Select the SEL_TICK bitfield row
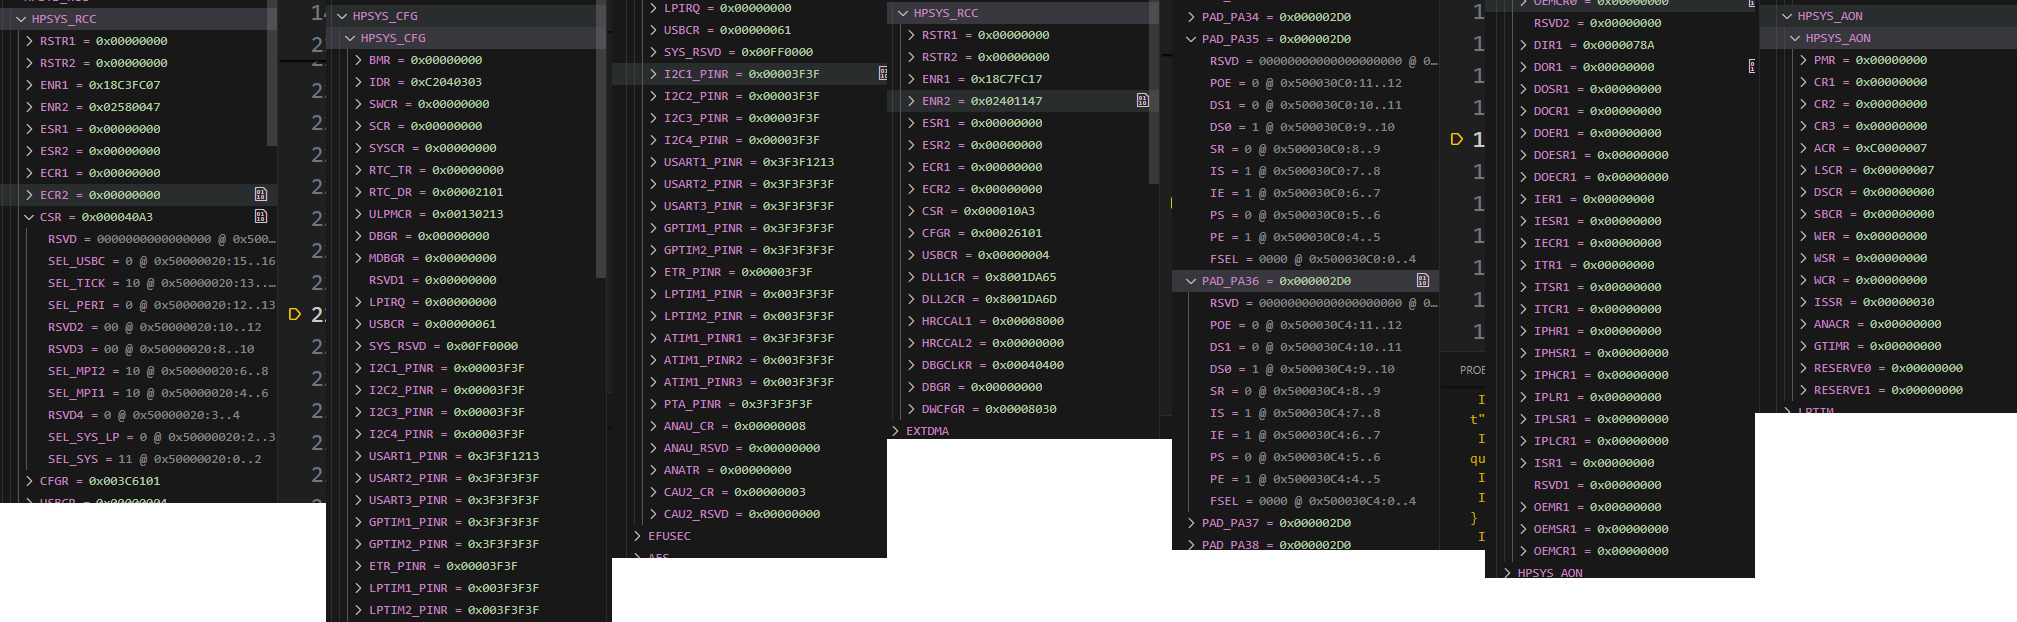The width and height of the screenshot is (2017, 622). click(x=150, y=283)
